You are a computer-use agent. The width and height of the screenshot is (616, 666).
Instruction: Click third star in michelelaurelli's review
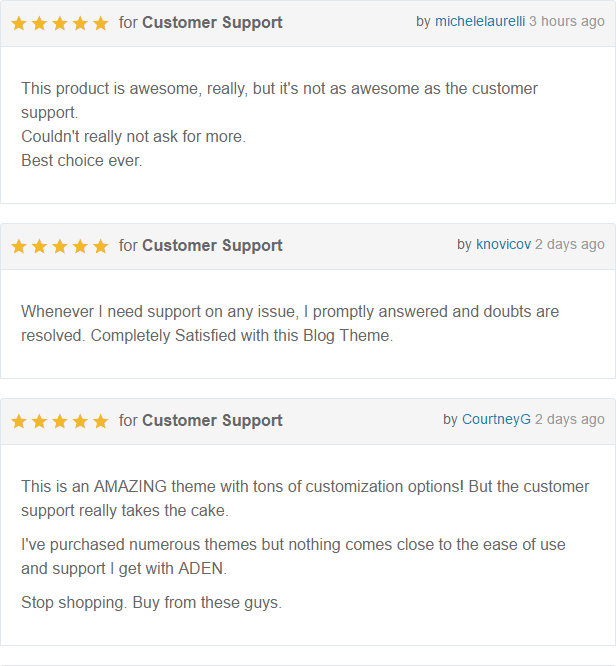(60, 23)
